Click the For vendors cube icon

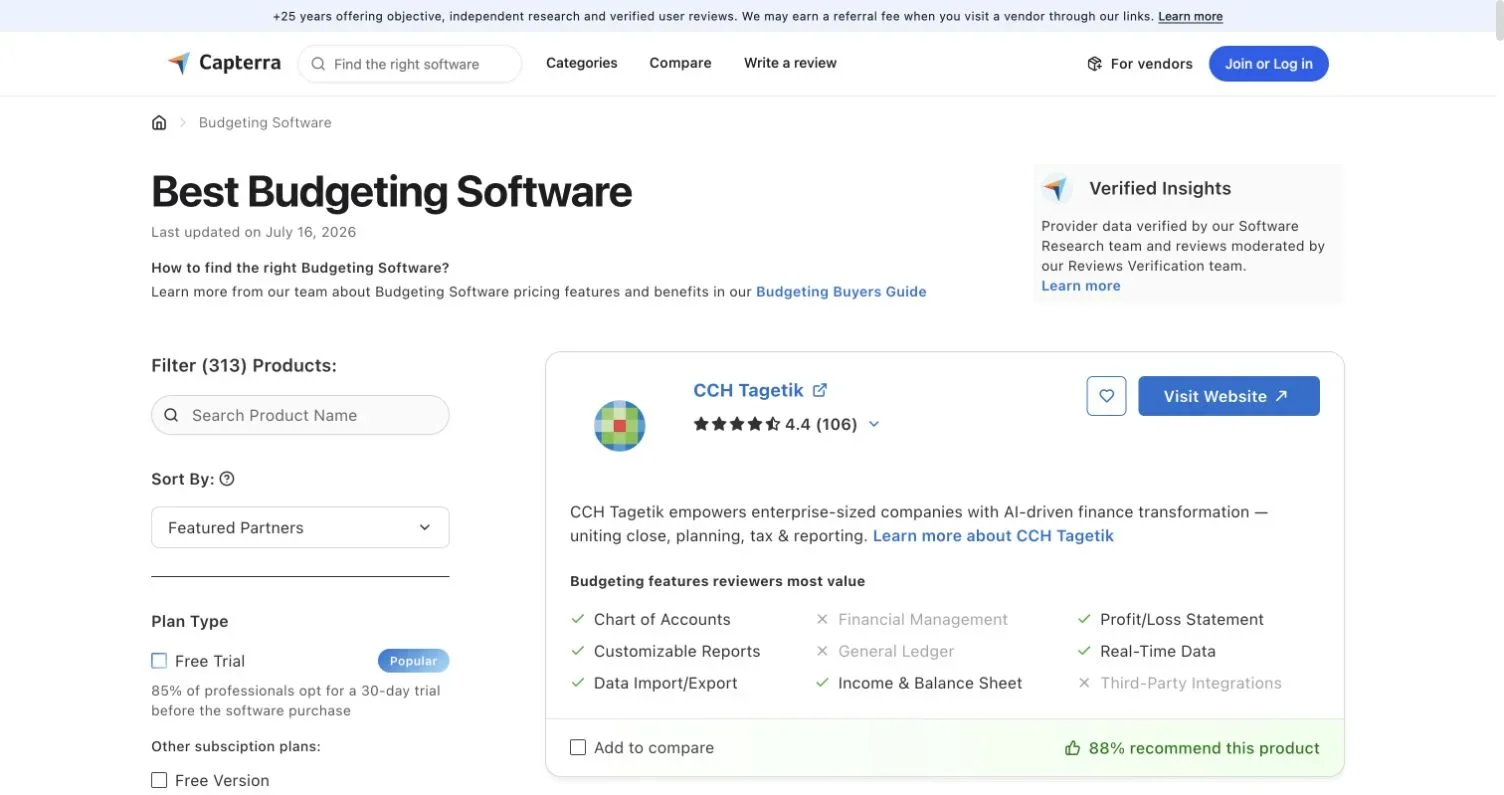[1094, 64]
